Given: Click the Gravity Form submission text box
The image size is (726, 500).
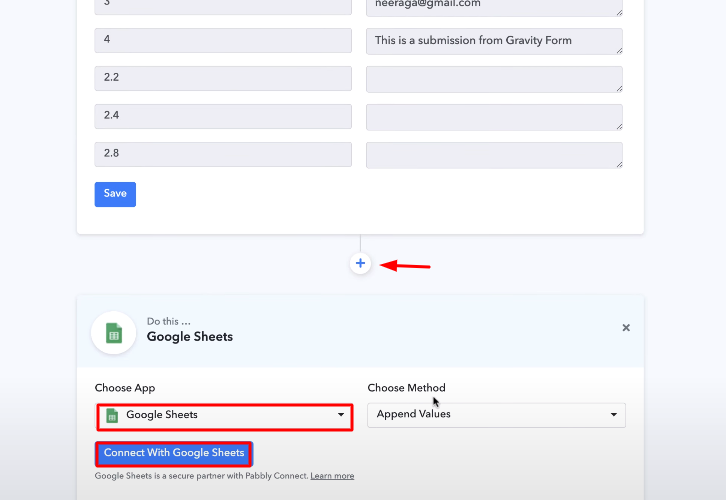Looking at the screenshot, I should tap(494, 41).
